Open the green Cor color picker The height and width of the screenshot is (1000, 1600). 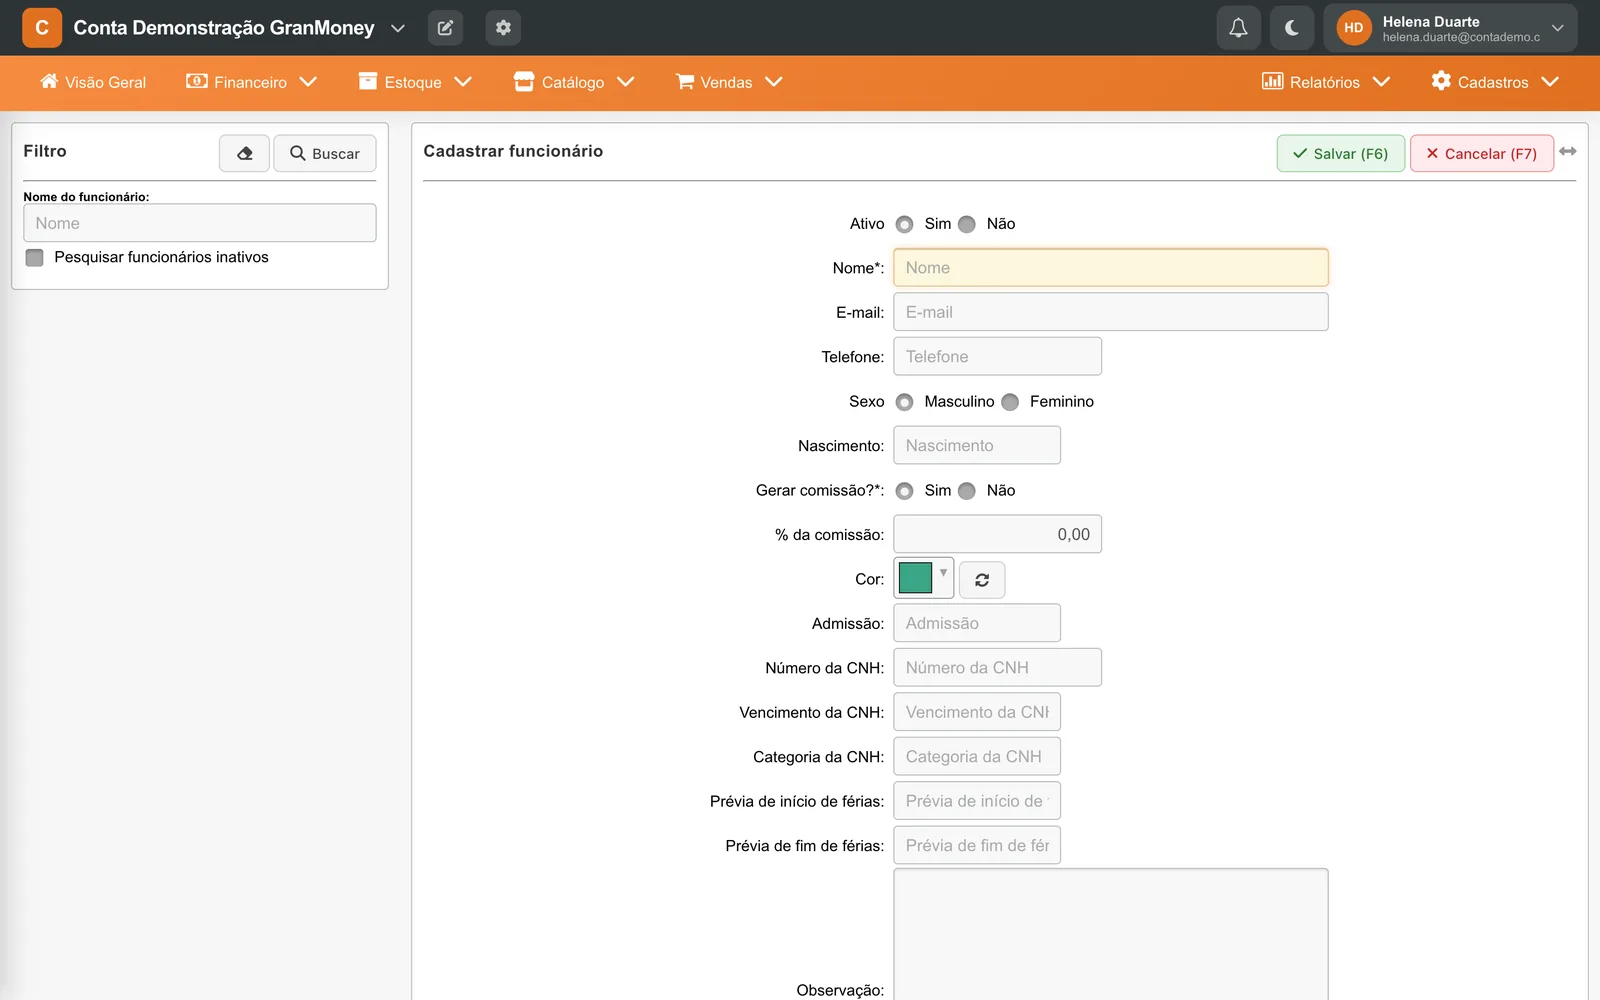[x=923, y=578]
